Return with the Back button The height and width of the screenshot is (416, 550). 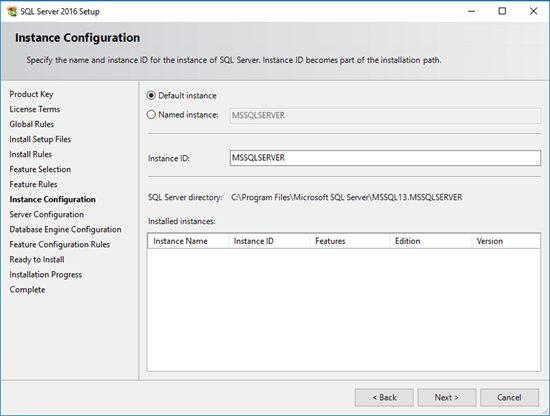pyautogui.click(x=384, y=397)
